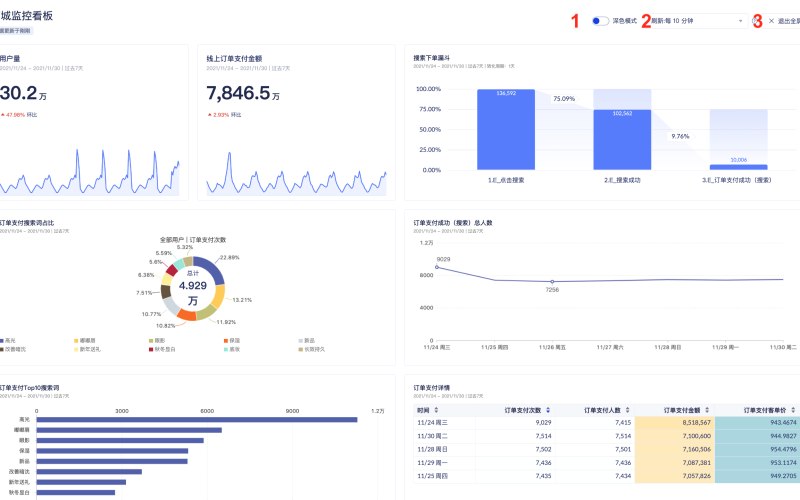Toggle 秋冬显白 legend entry
Viewport: 800px width, 500px height.
tap(162, 349)
